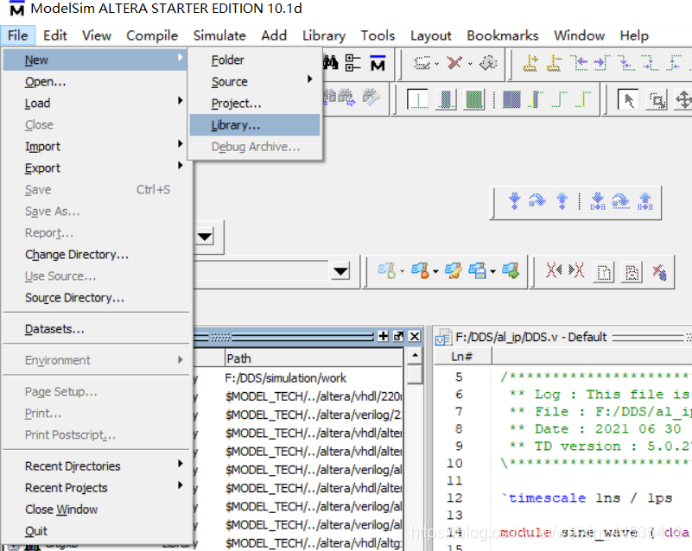This screenshot has height=551, width=692.
Task: Click the Delete Cursor yellow icon
Action: click(x=553, y=63)
